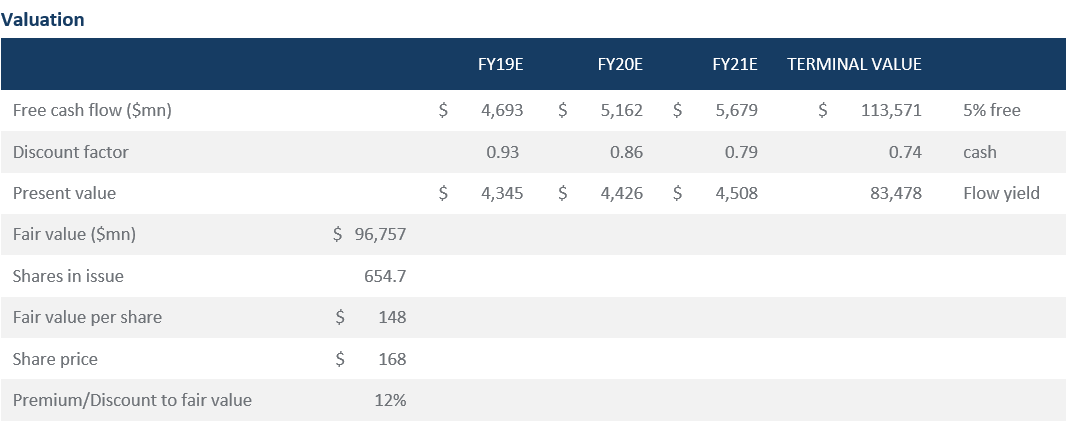Click the FY21E column header

coord(734,65)
